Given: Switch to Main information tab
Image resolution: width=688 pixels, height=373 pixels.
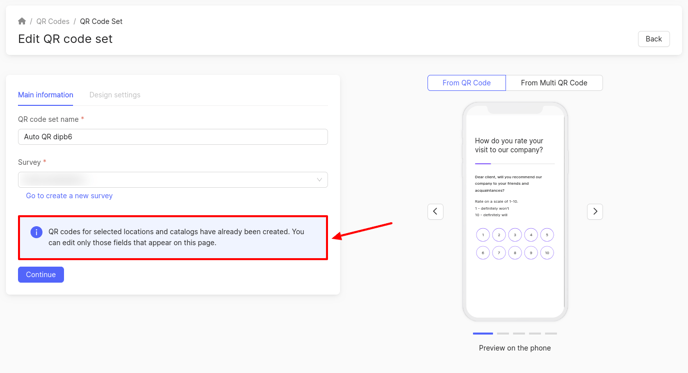Looking at the screenshot, I should coord(46,95).
